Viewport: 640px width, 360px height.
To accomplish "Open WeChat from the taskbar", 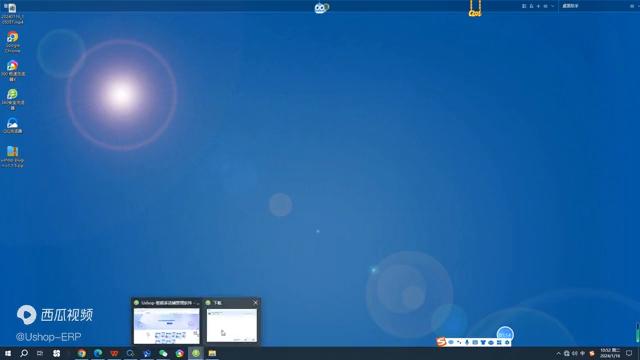I will coord(163,353).
